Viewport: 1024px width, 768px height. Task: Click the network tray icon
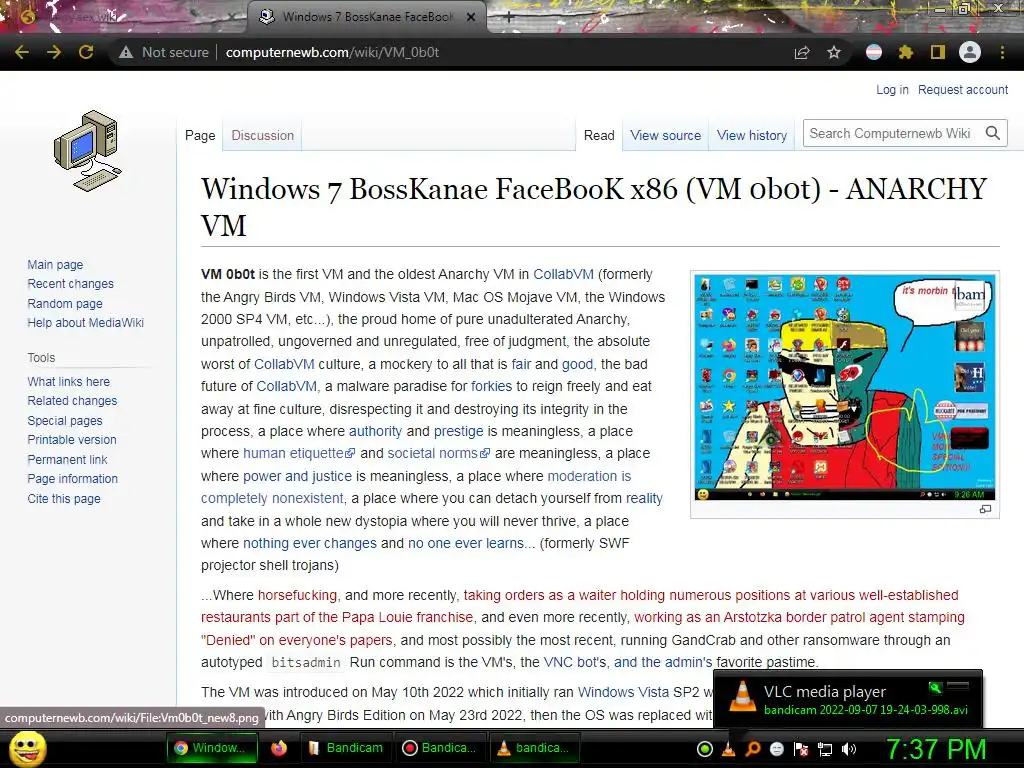[x=825, y=749]
